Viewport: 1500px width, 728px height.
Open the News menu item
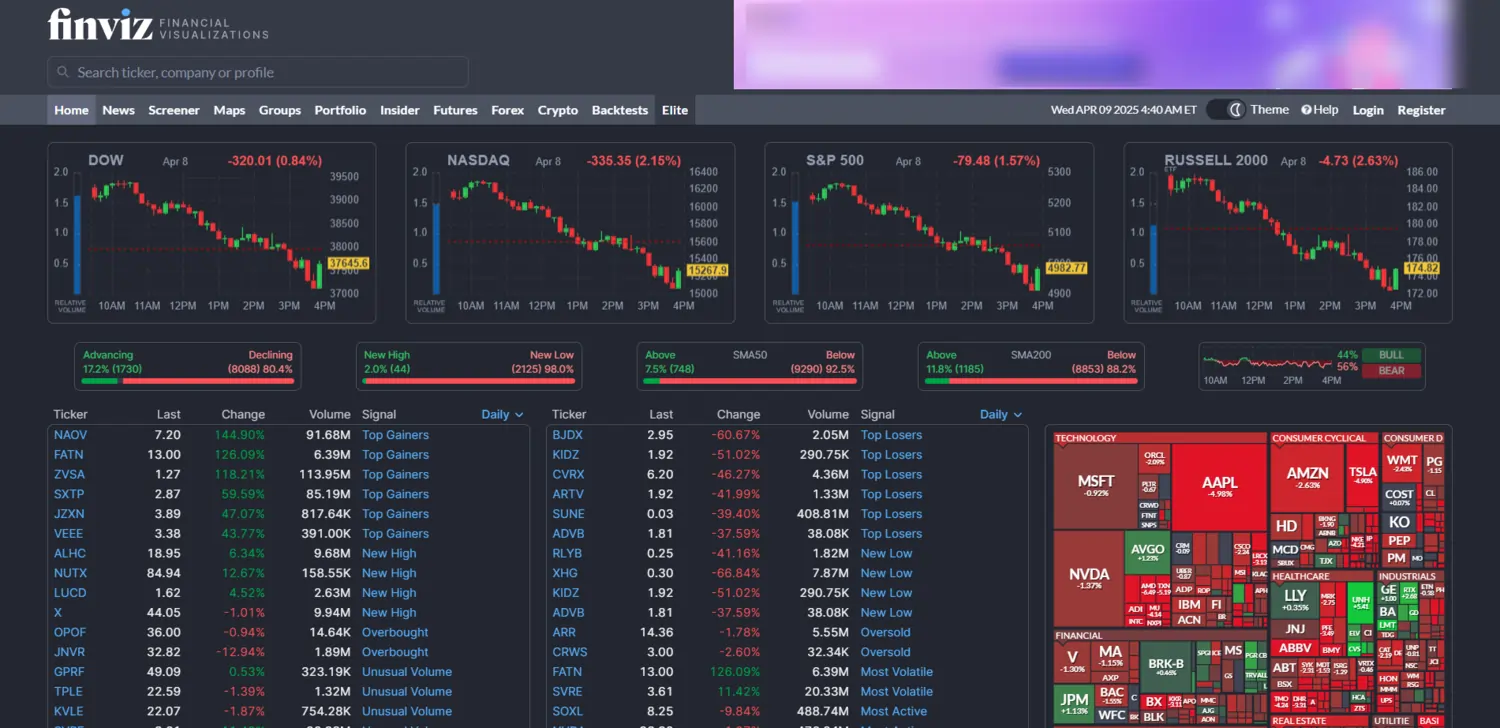pyautogui.click(x=118, y=110)
